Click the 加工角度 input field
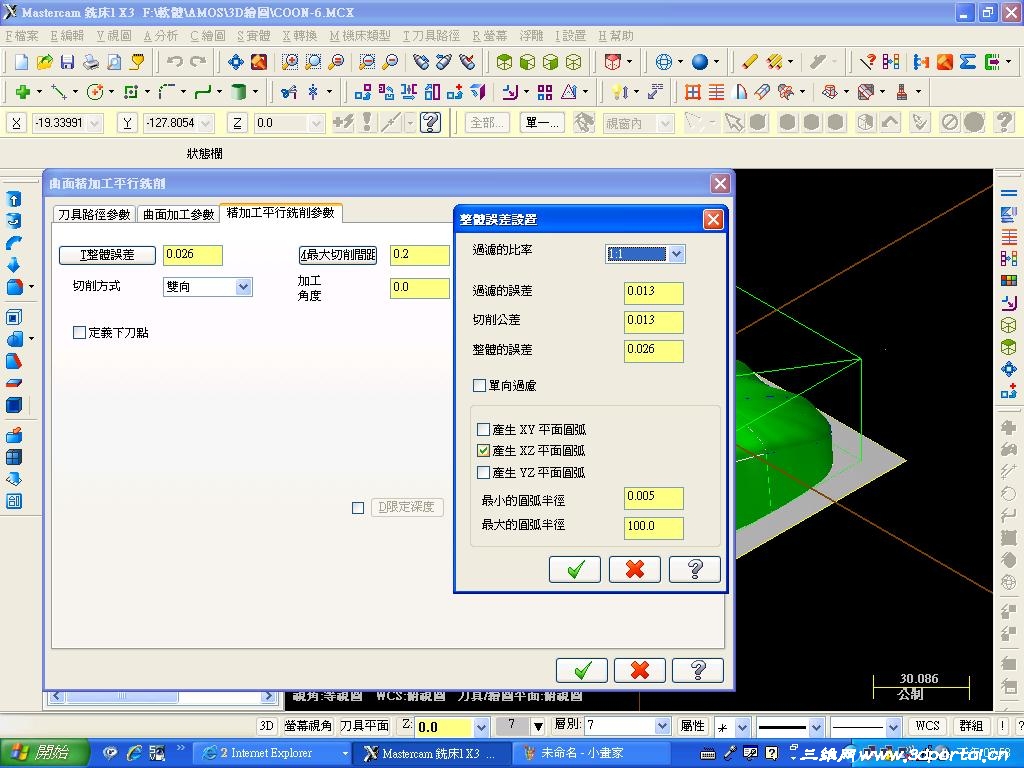The image size is (1024, 768). pyautogui.click(x=419, y=288)
